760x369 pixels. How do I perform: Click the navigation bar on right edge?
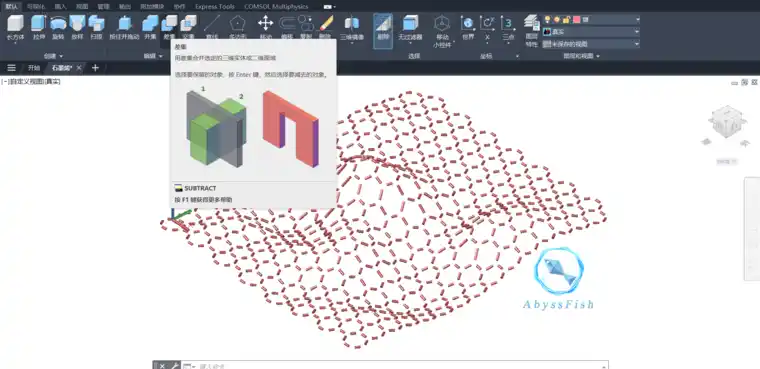click(x=752, y=228)
